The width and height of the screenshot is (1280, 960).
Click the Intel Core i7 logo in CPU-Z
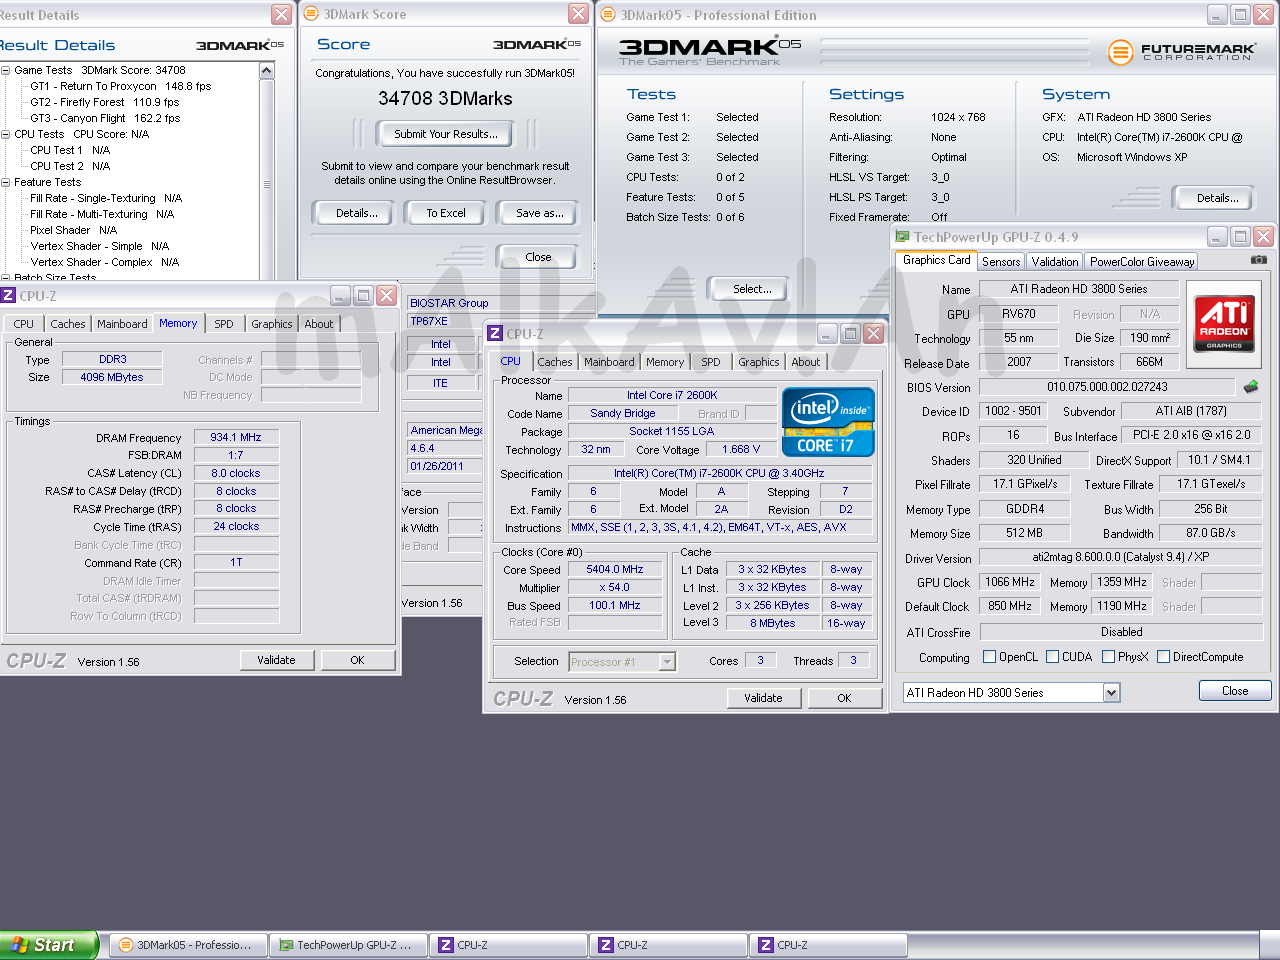coord(828,422)
